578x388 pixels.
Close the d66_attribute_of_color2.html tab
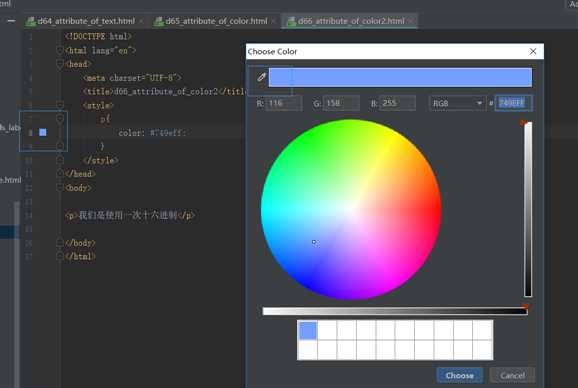pos(410,21)
